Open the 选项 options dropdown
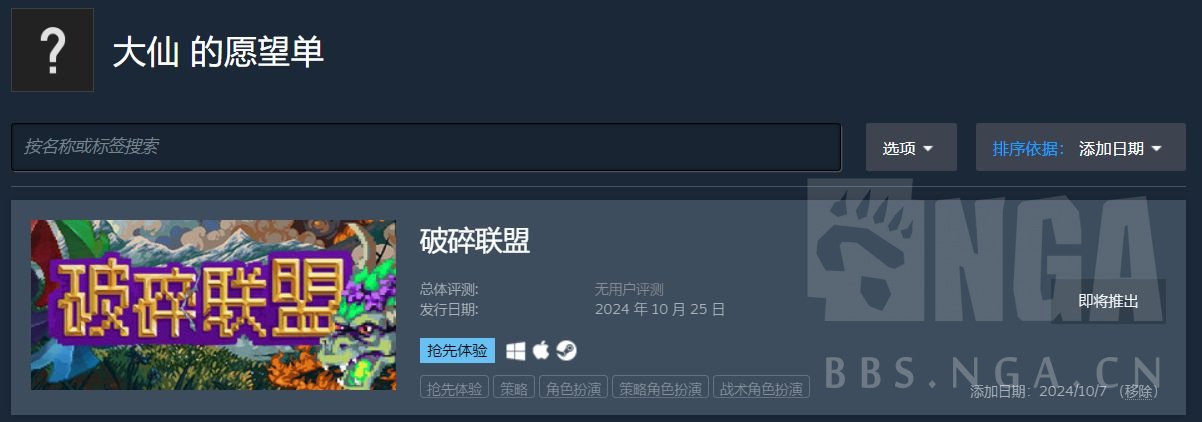Screen dimensions: 1202x422 (911, 147)
